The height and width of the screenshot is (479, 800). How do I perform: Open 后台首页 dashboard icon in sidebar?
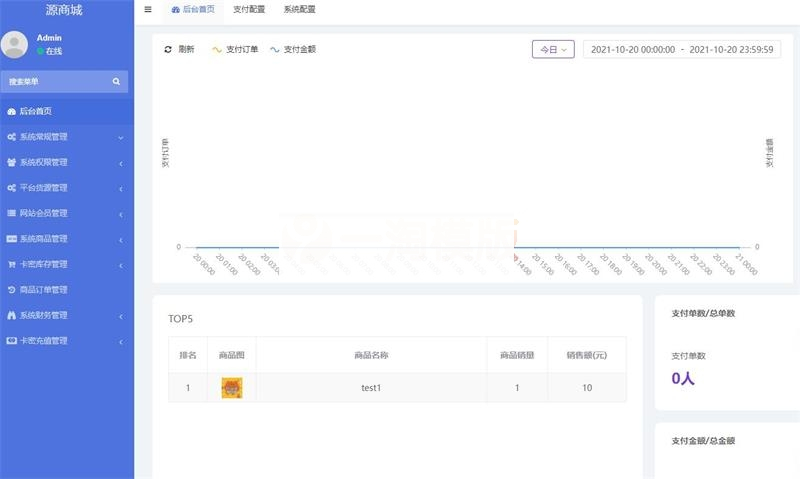pyautogui.click(x=12, y=111)
